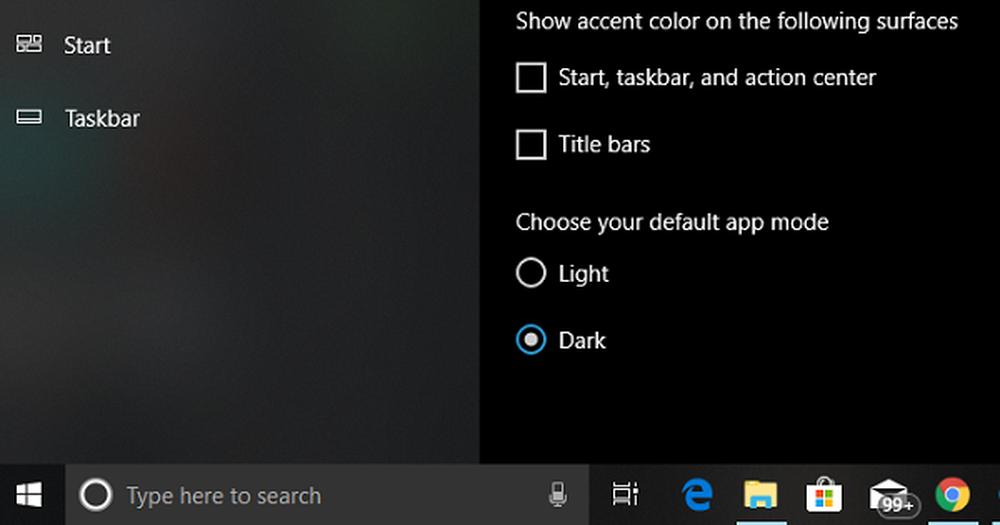The height and width of the screenshot is (525, 1000).
Task: Open the Microsoft Store taskbar icon
Action: coord(824,495)
